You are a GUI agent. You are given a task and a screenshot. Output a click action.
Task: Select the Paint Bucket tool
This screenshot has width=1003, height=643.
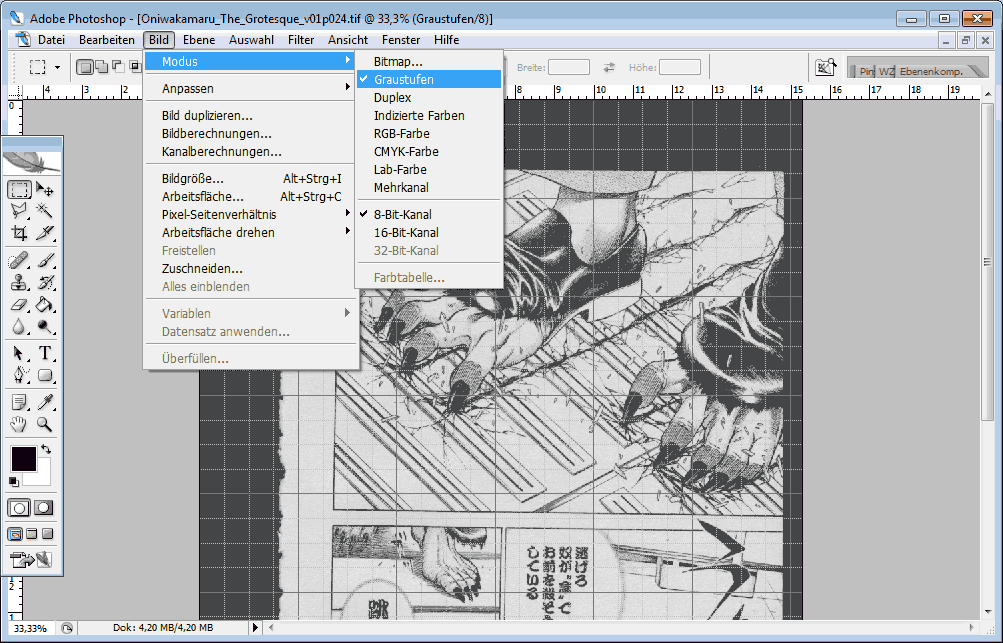pos(44,305)
